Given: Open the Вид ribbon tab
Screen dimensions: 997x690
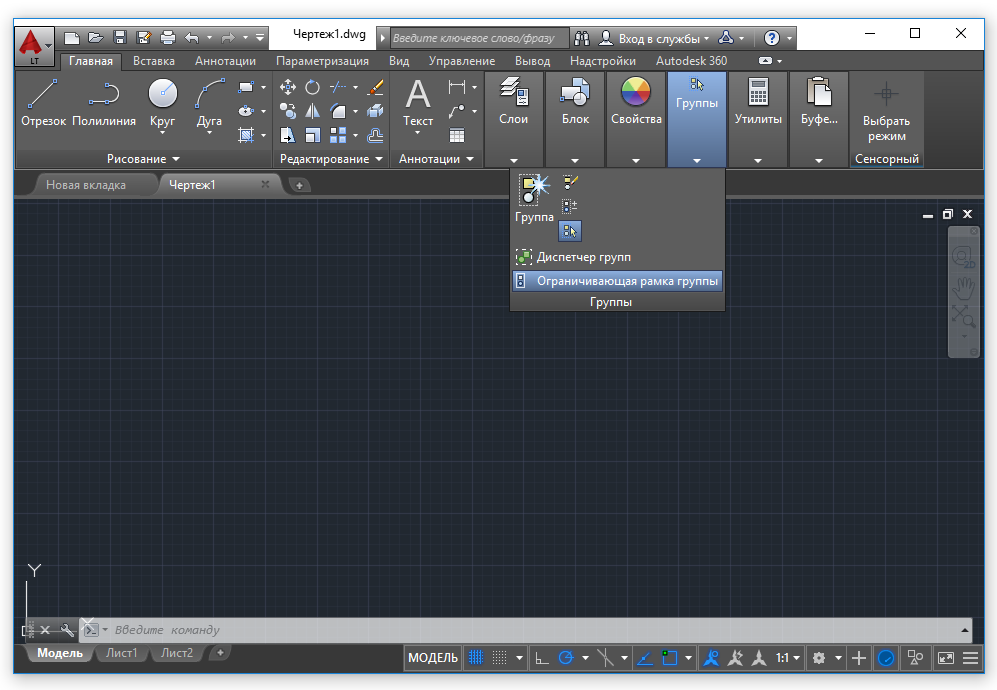Looking at the screenshot, I should 399,61.
